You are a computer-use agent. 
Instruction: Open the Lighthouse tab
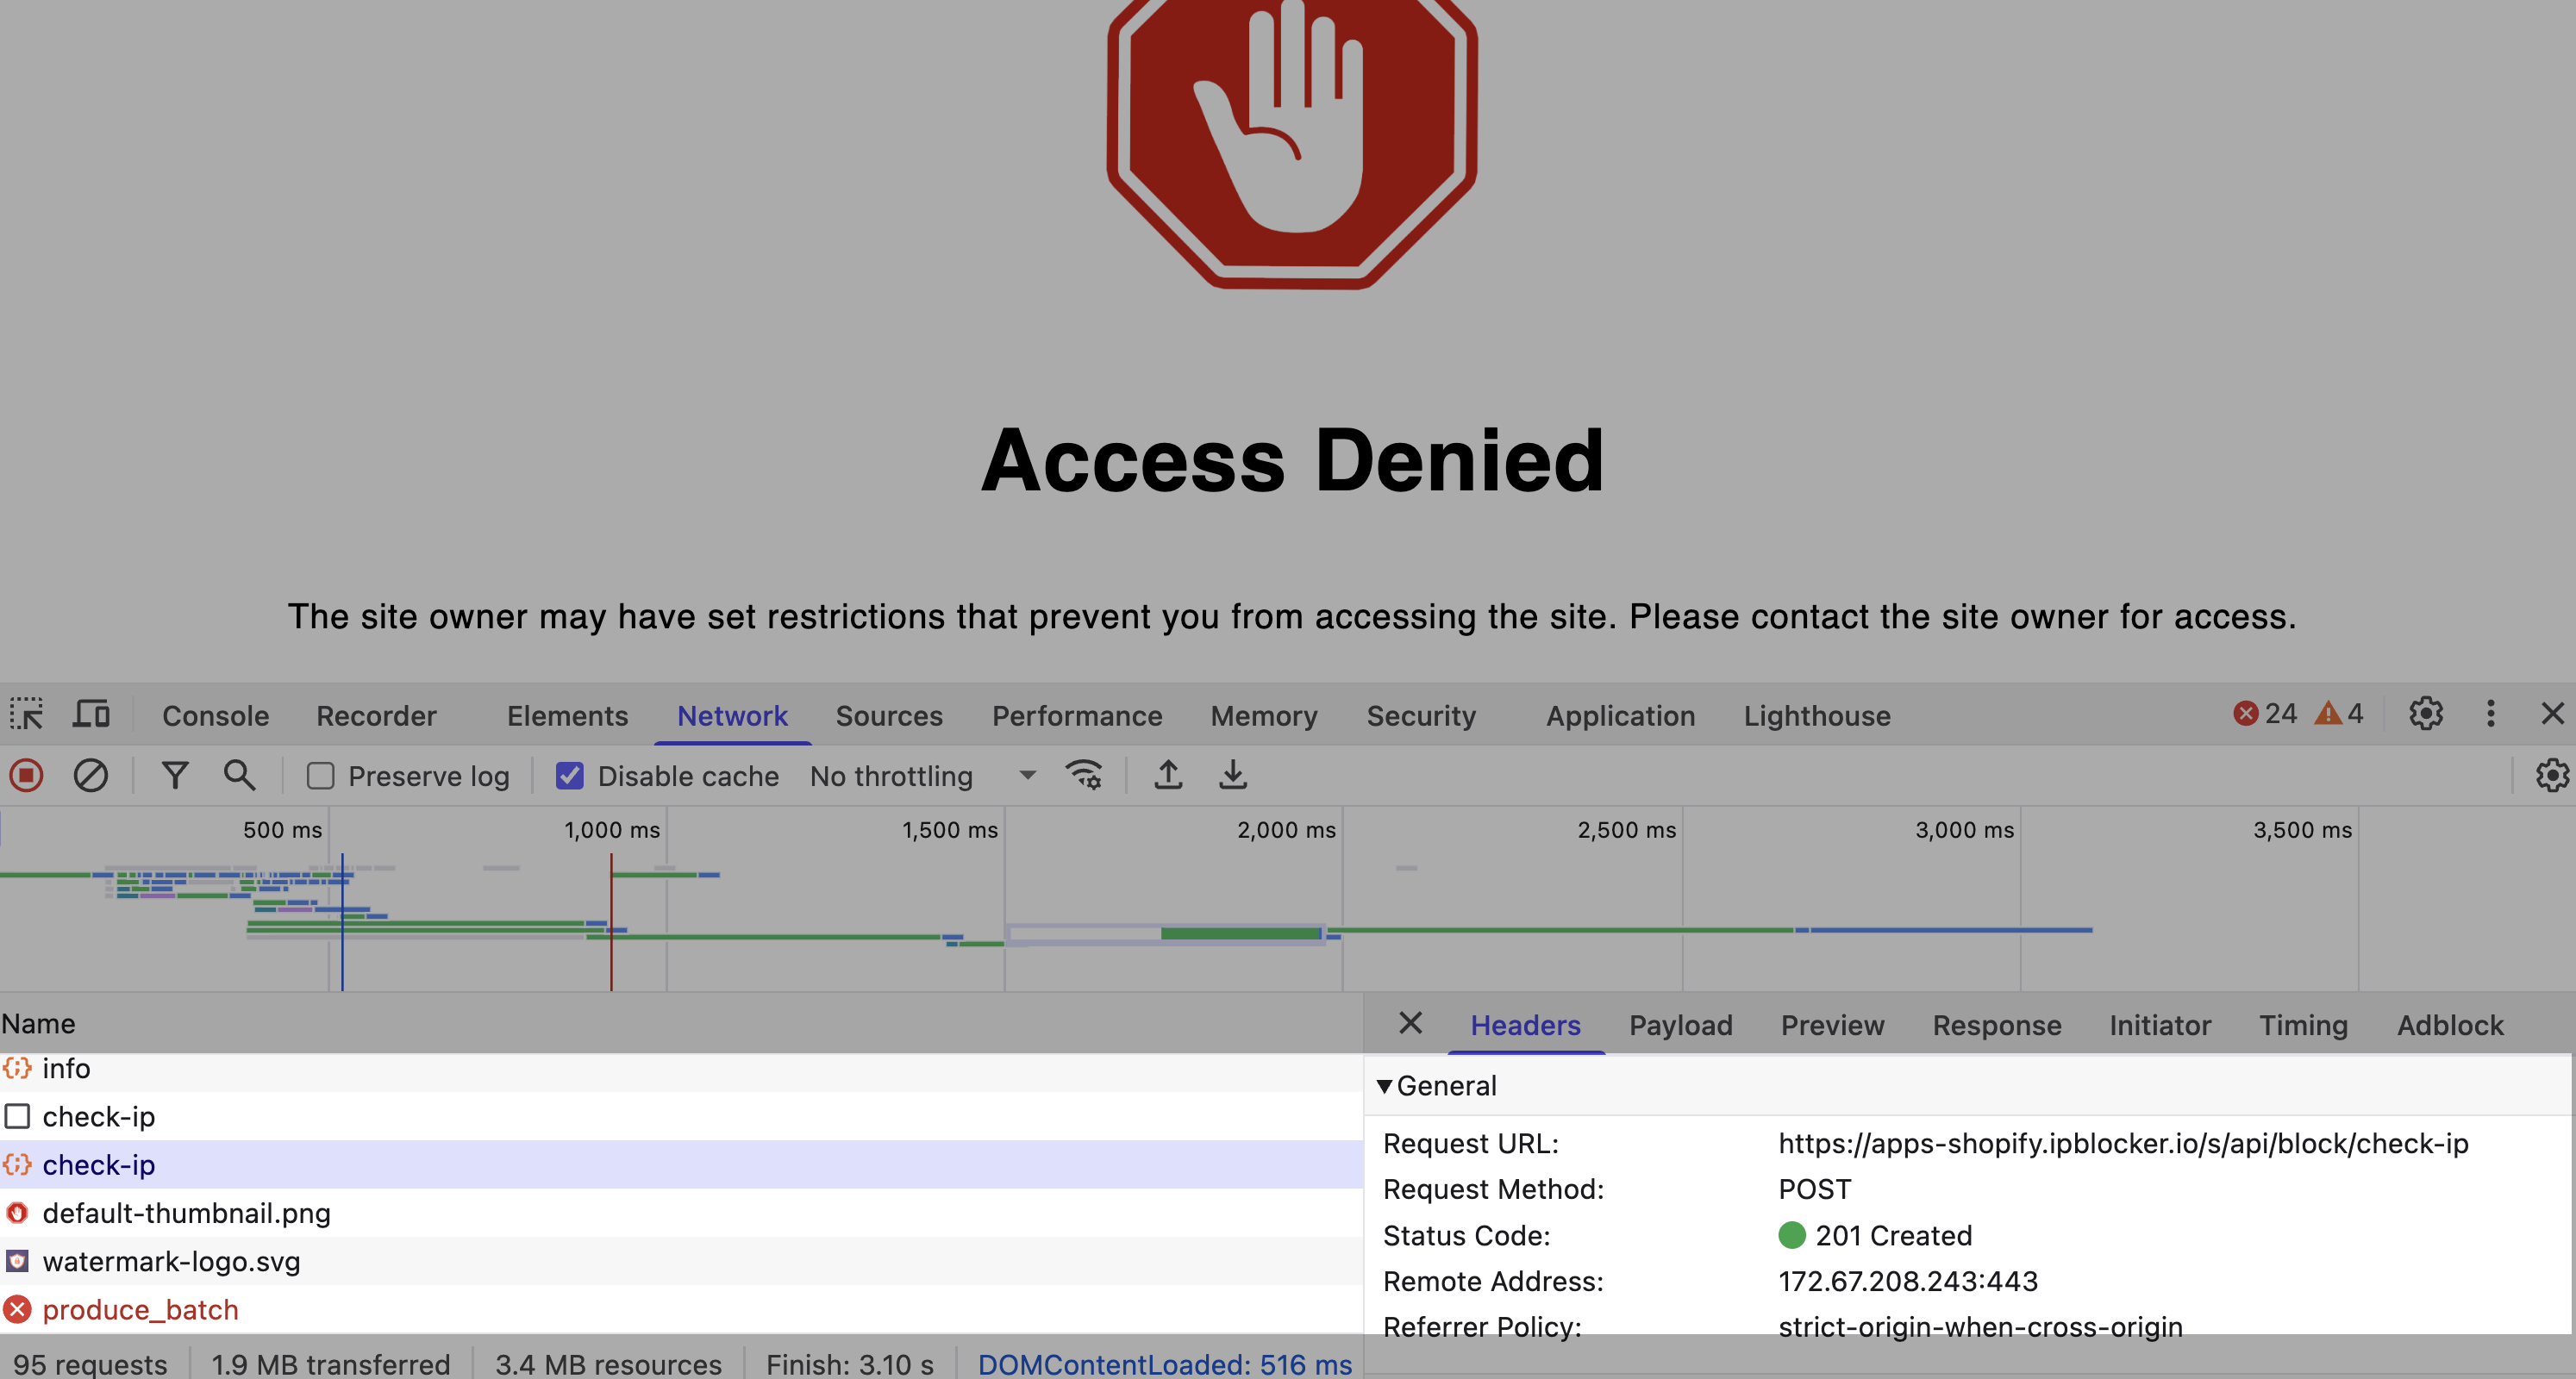pos(1817,716)
